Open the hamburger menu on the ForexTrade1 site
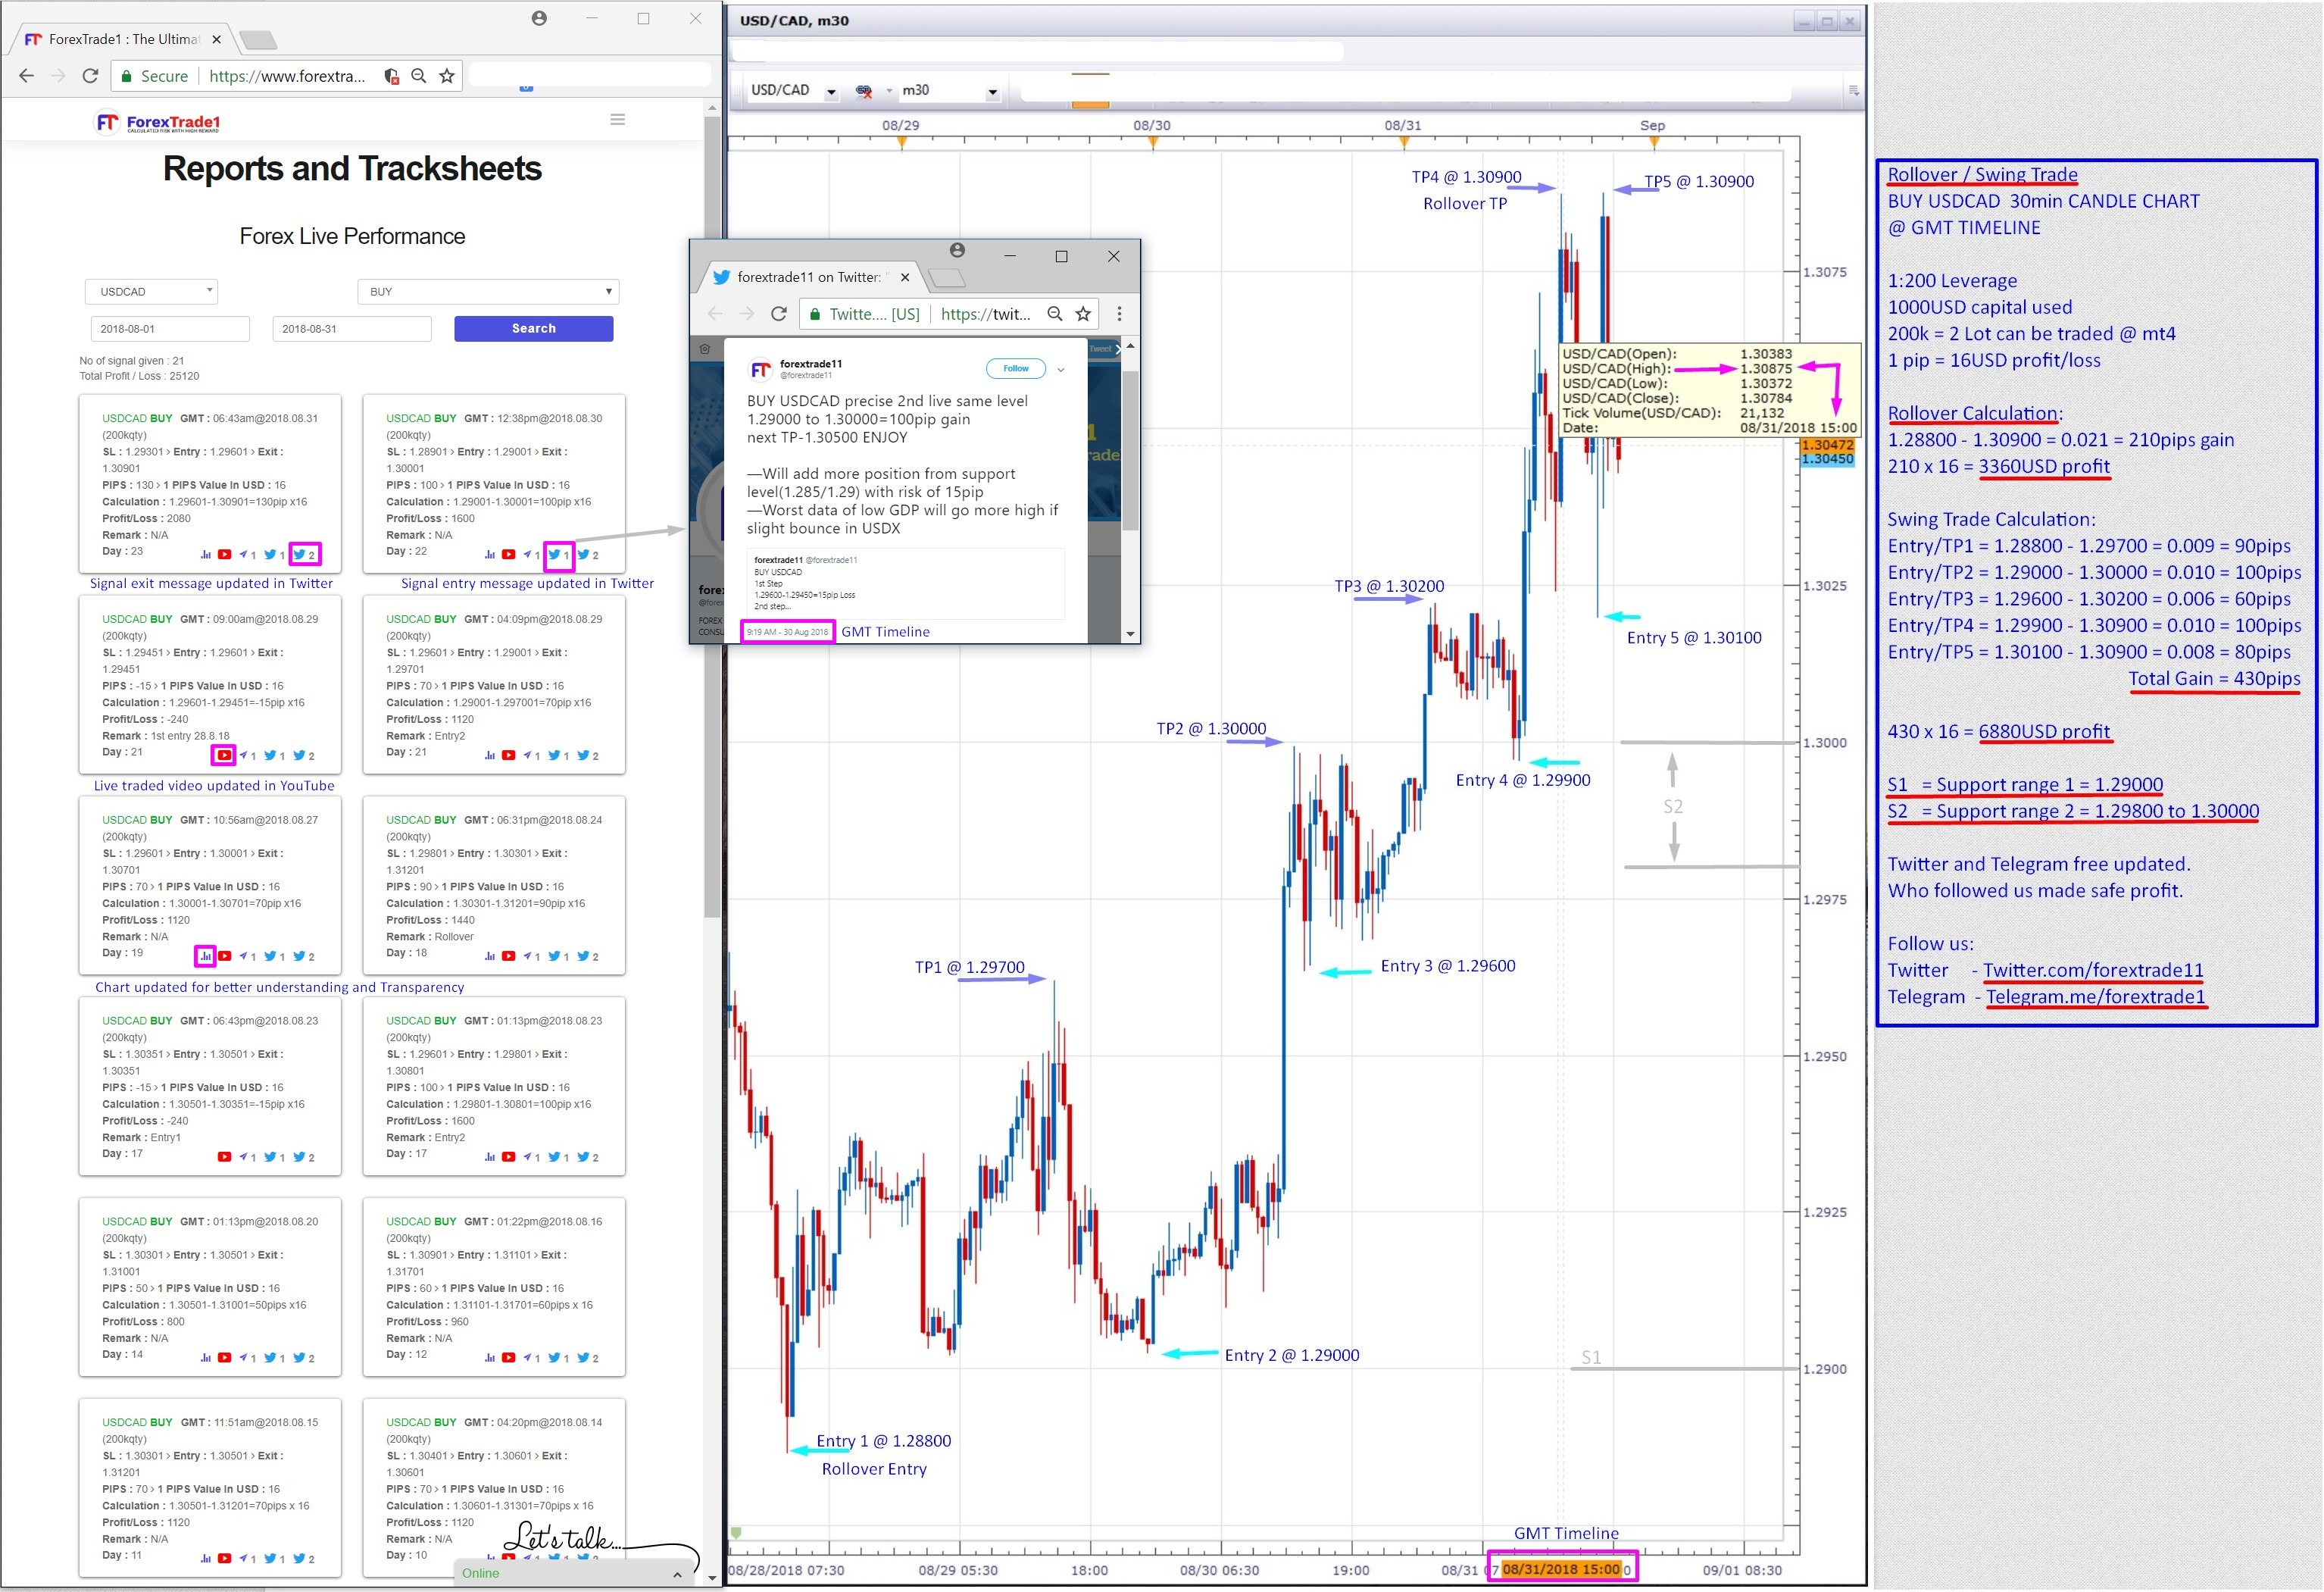 click(x=618, y=120)
